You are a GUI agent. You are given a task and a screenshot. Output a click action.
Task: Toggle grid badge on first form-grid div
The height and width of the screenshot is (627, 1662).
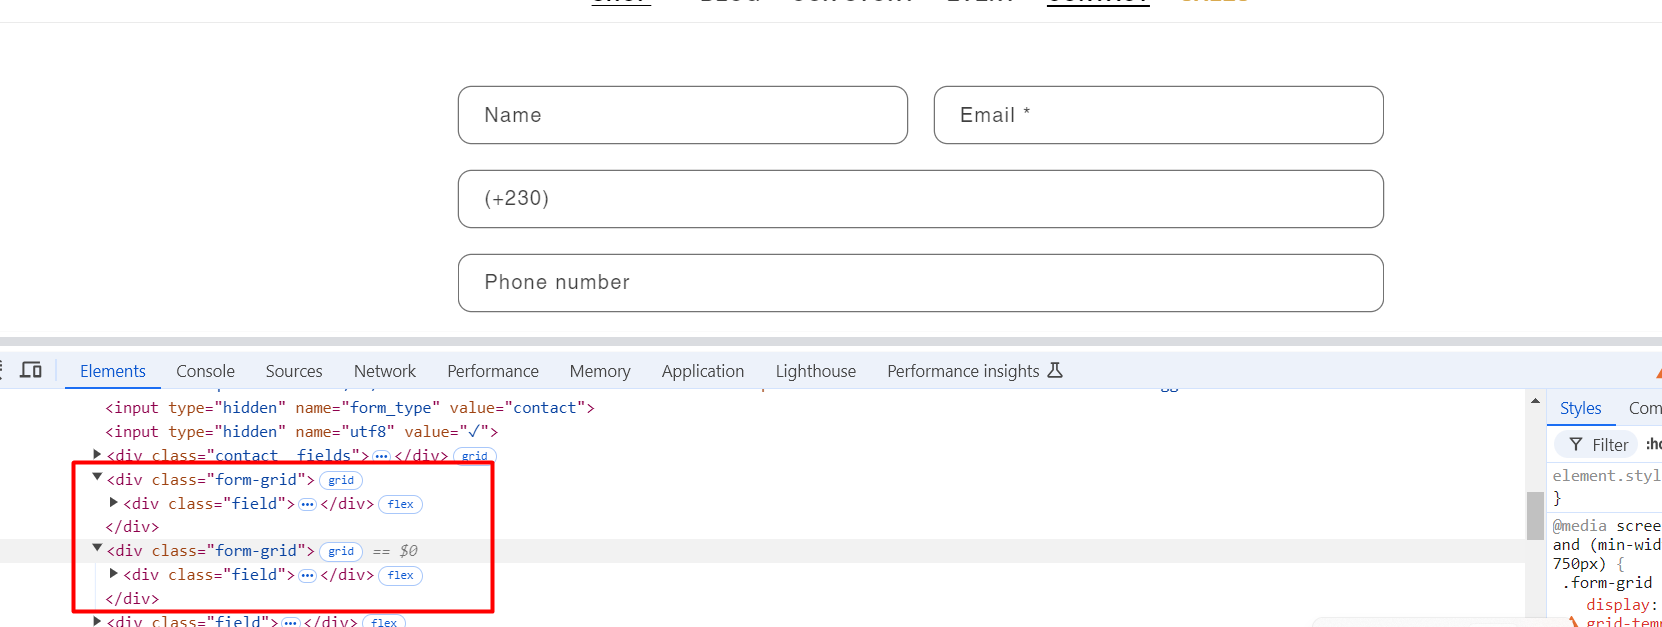click(x=341, y=481)
